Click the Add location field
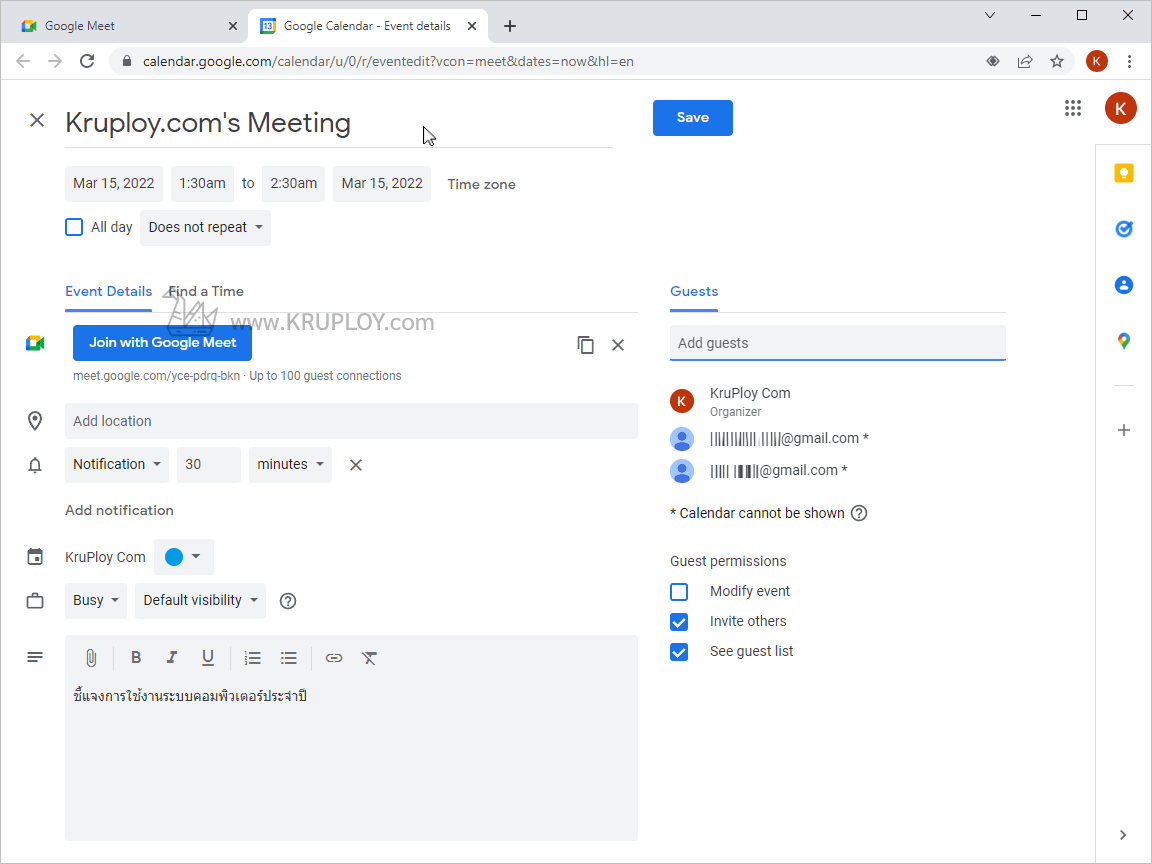1152x864 pixels. coord(351,421)
